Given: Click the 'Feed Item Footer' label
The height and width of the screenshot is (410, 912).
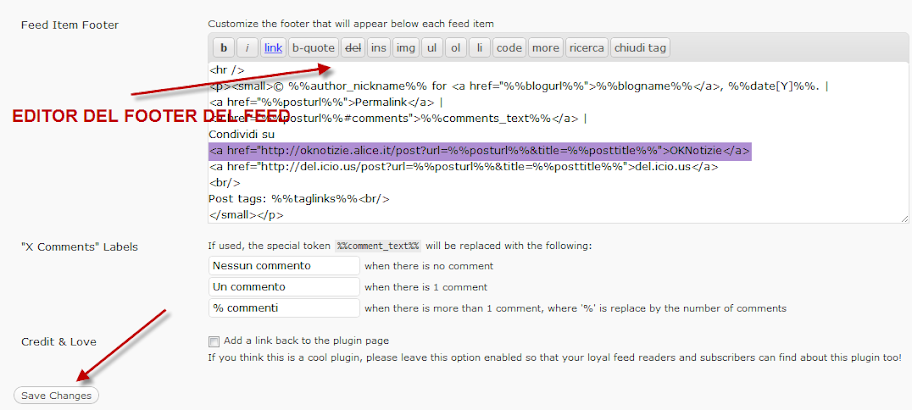Looking at the screenshot, I should (x=70, y=26).
